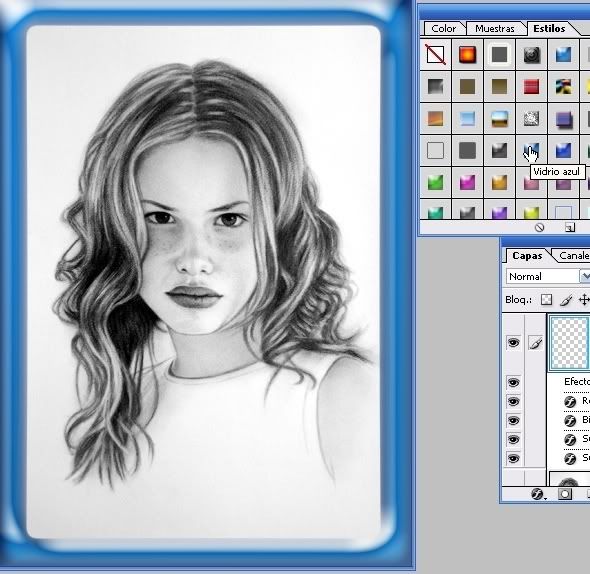The height and width of the screenshot is (574, 590).
Task: Apply the 'no style' red slash swatch
Action: 435,55
